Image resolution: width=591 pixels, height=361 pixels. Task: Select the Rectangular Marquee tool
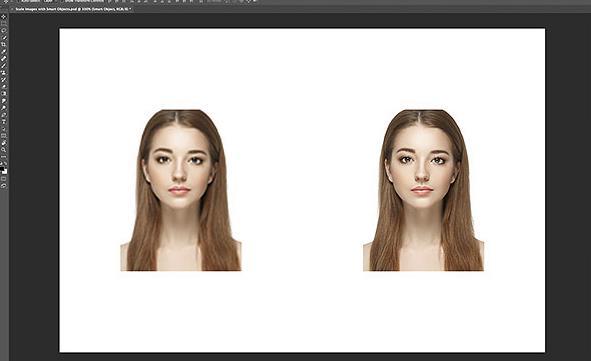coord(4,23)
